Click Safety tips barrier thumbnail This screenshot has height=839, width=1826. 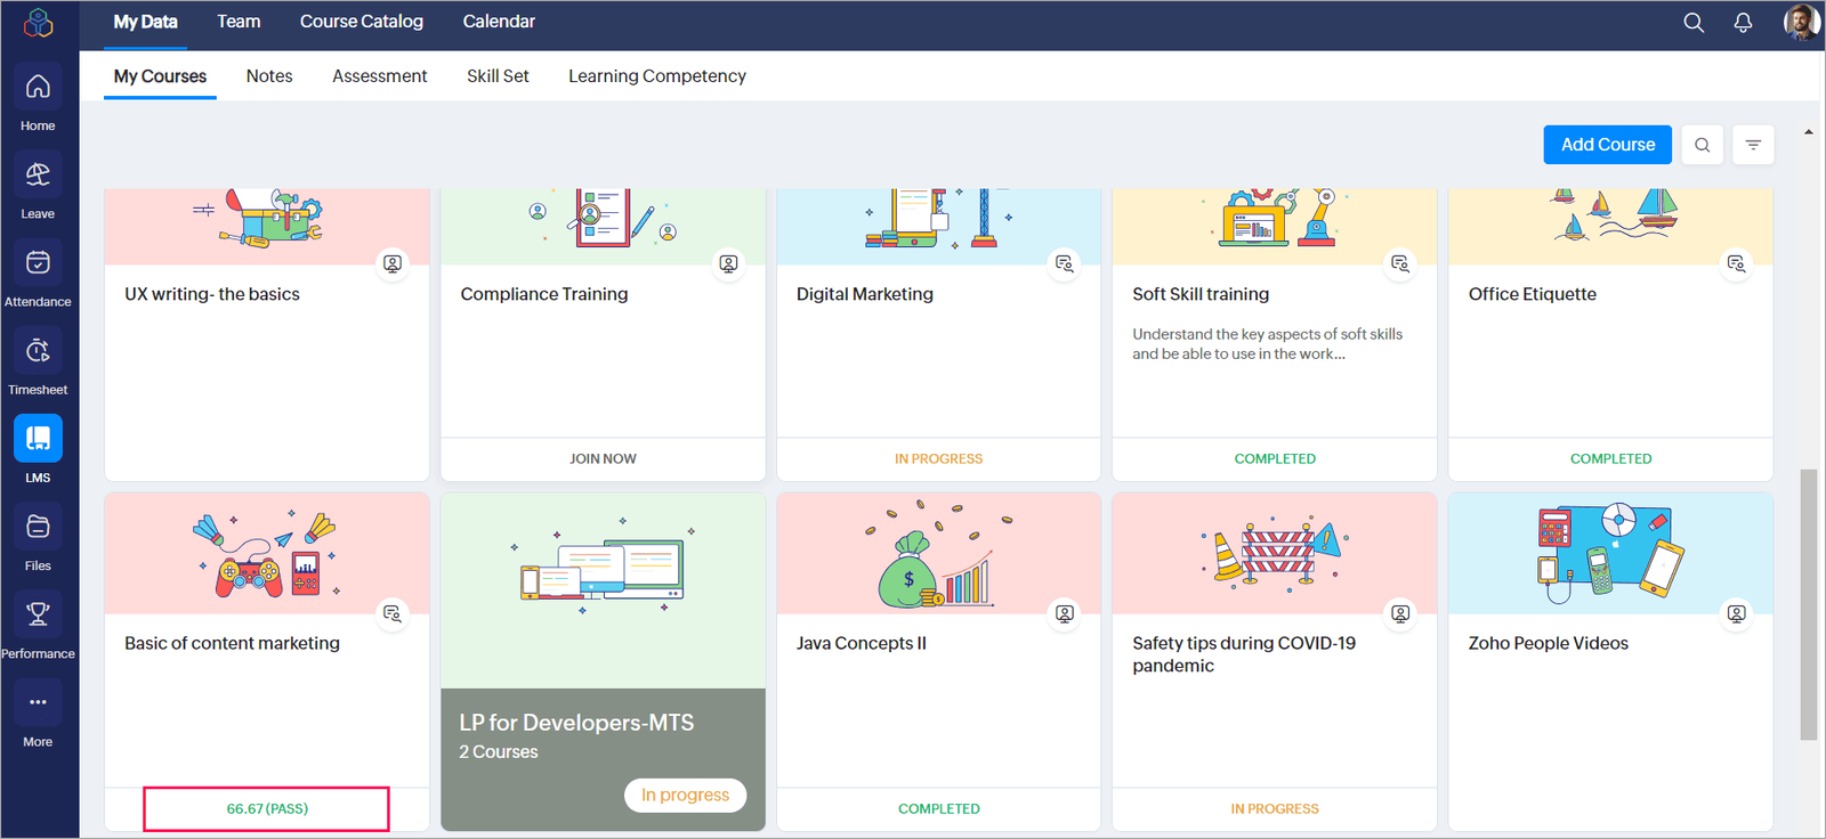point(1274,553)
